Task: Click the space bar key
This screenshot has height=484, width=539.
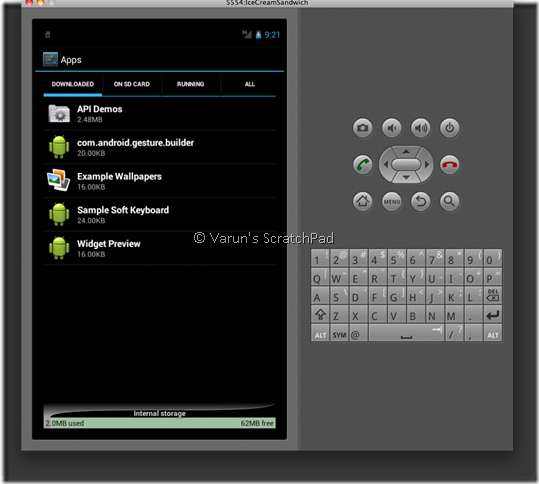Action: pyautogui.click(x=406, y=333)
